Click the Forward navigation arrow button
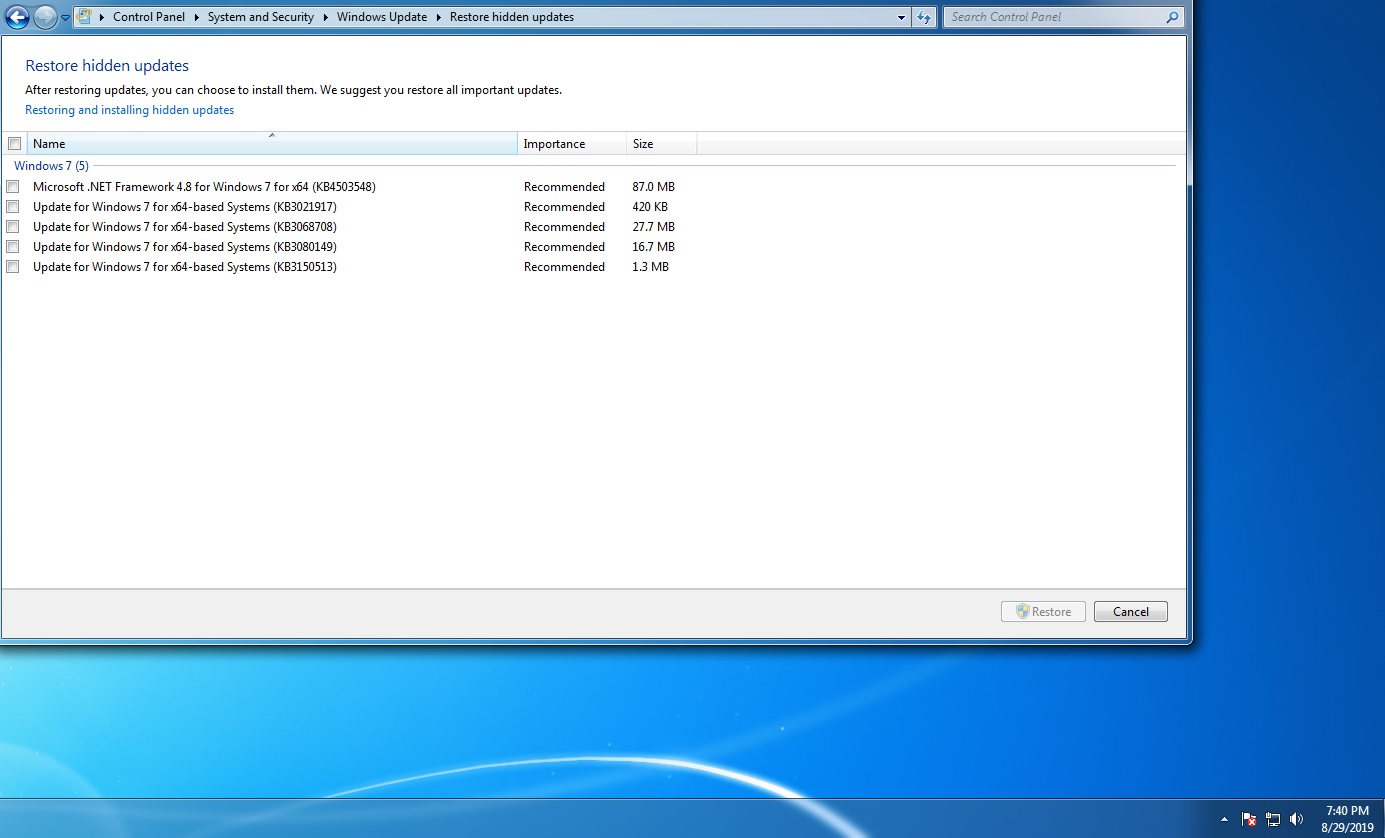The width and height of the screenshot is (1385, 838). (45, 17)
